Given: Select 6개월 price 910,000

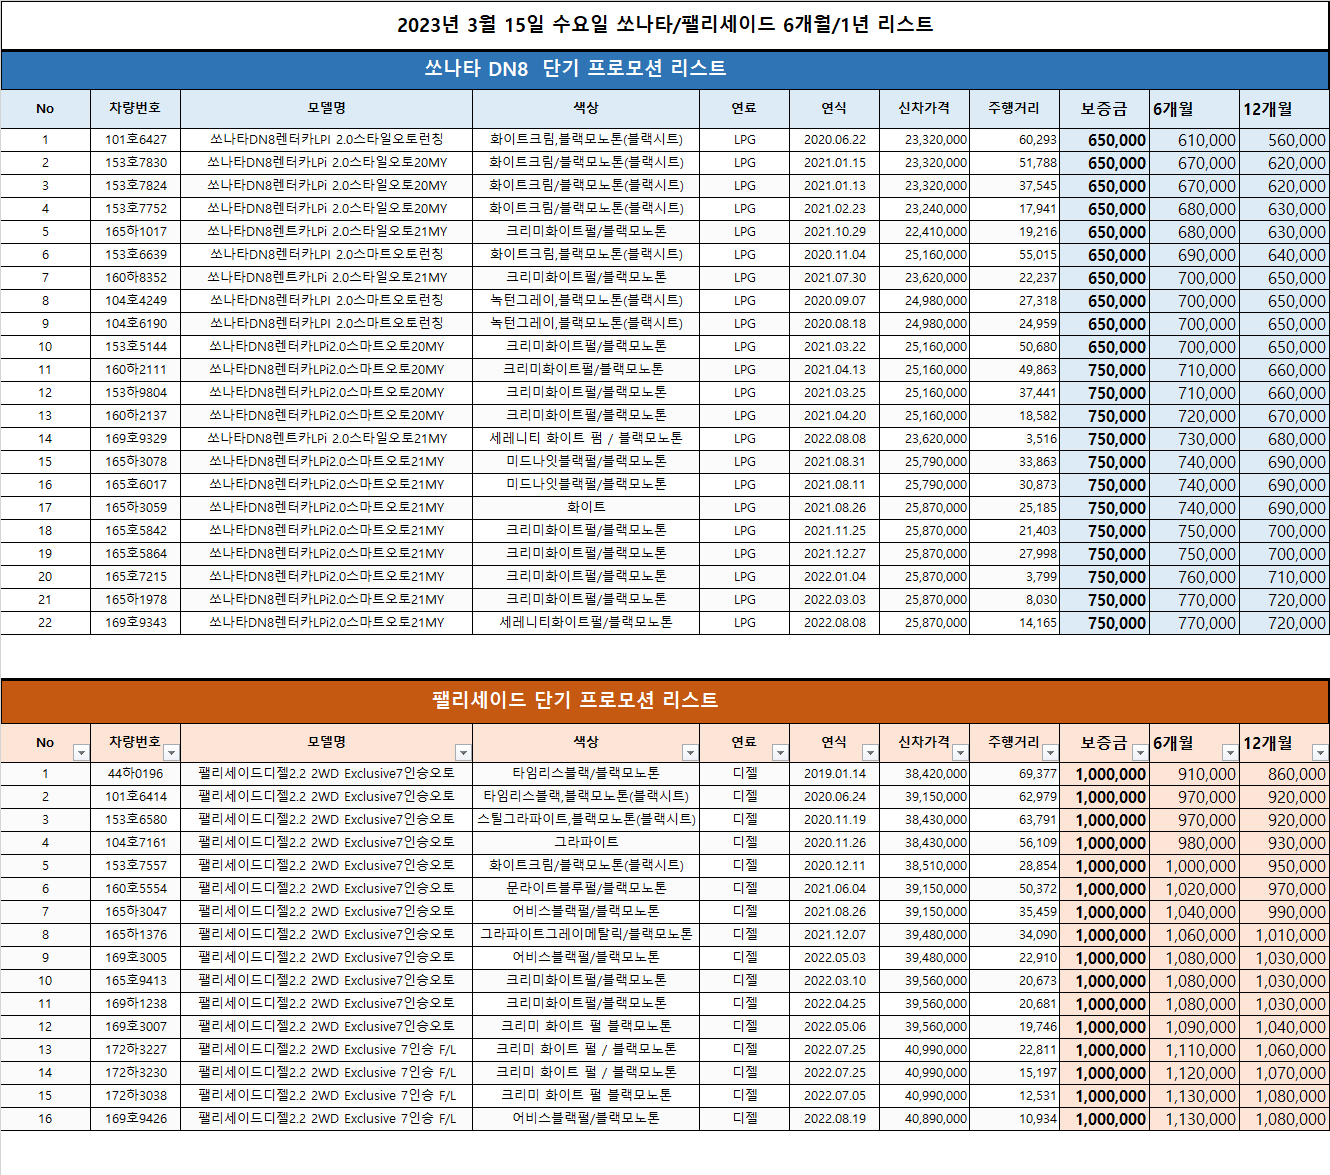Looking at the screenshot, I should coord(1194,774).
